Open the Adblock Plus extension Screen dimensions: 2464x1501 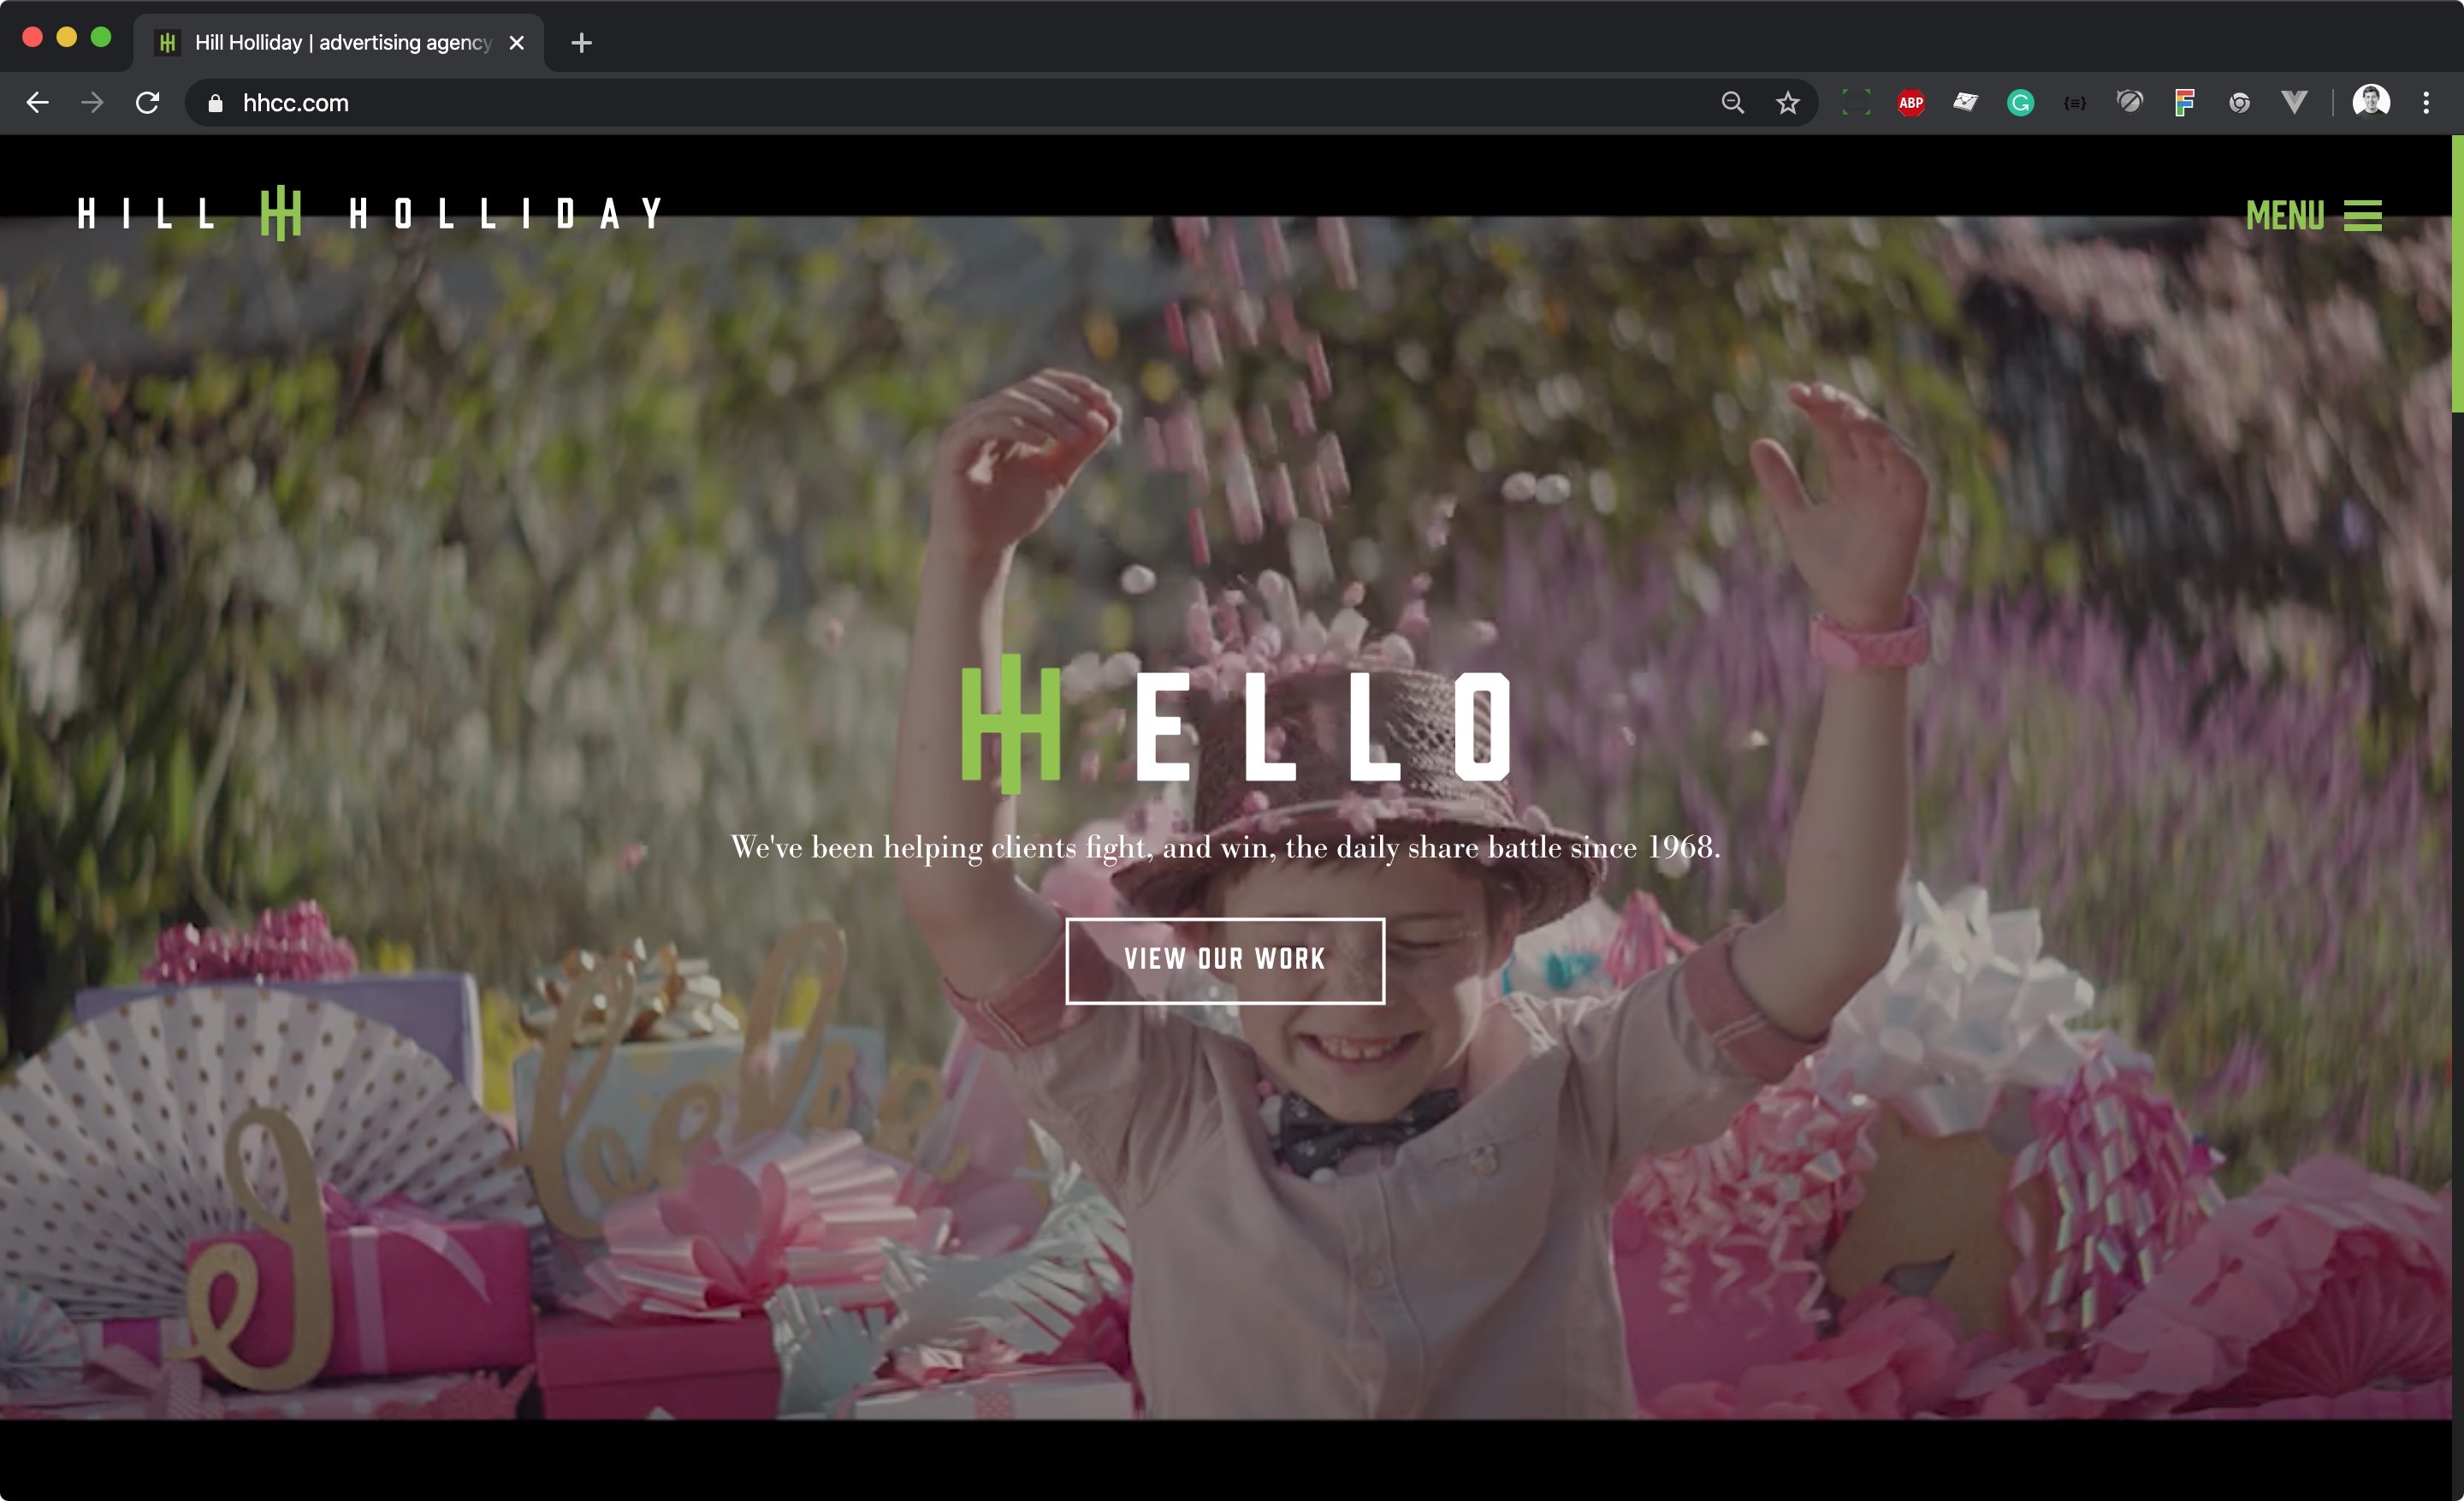tap(1911, 102)
